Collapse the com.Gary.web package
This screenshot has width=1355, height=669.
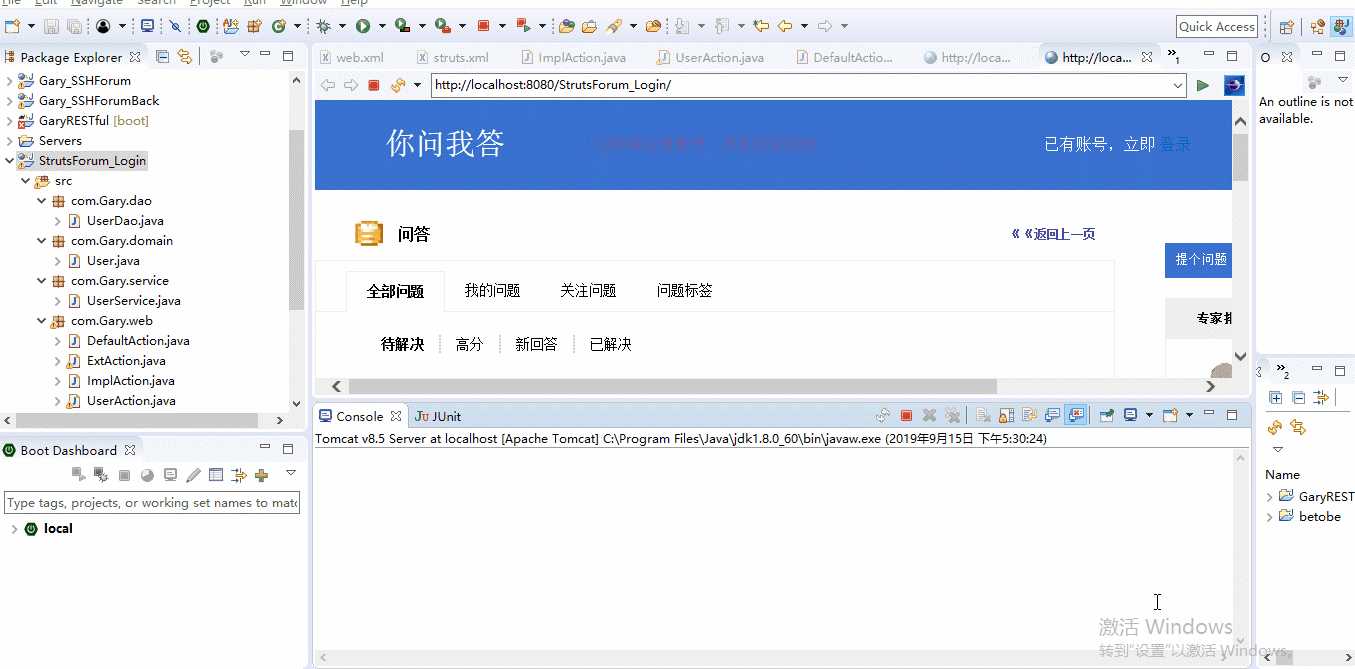pos(42,321)
